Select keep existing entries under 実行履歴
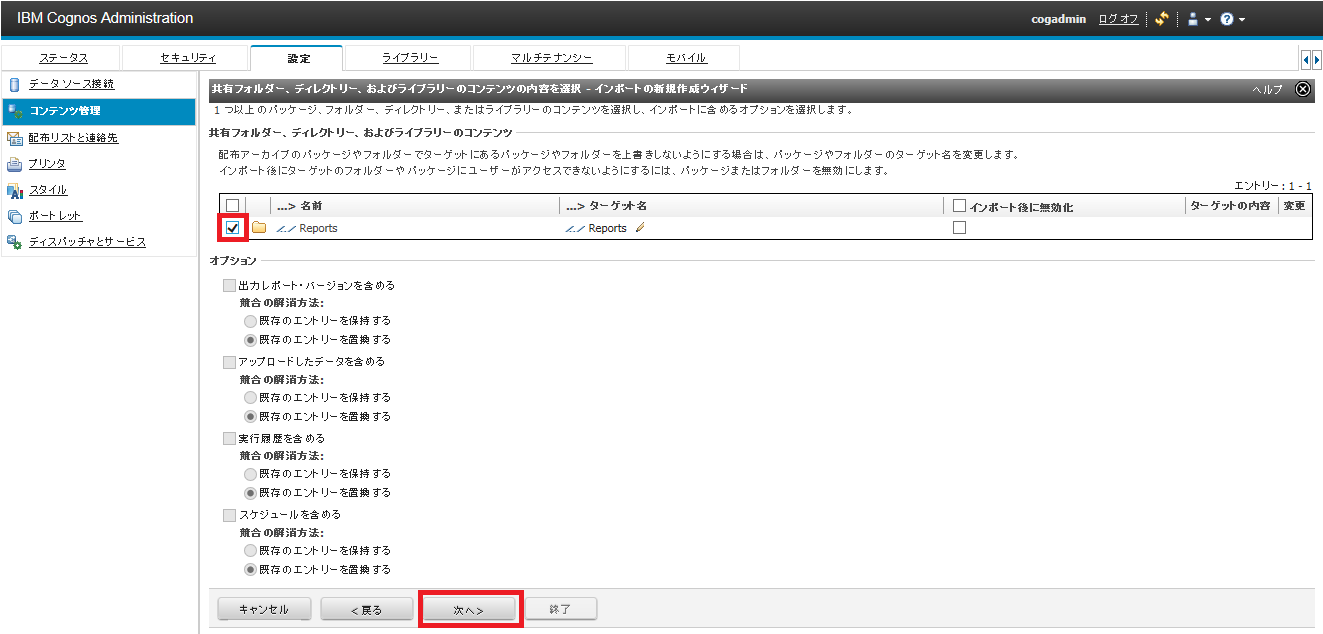Viewport: 1323px width, 634px height. (x=251, y=473)
